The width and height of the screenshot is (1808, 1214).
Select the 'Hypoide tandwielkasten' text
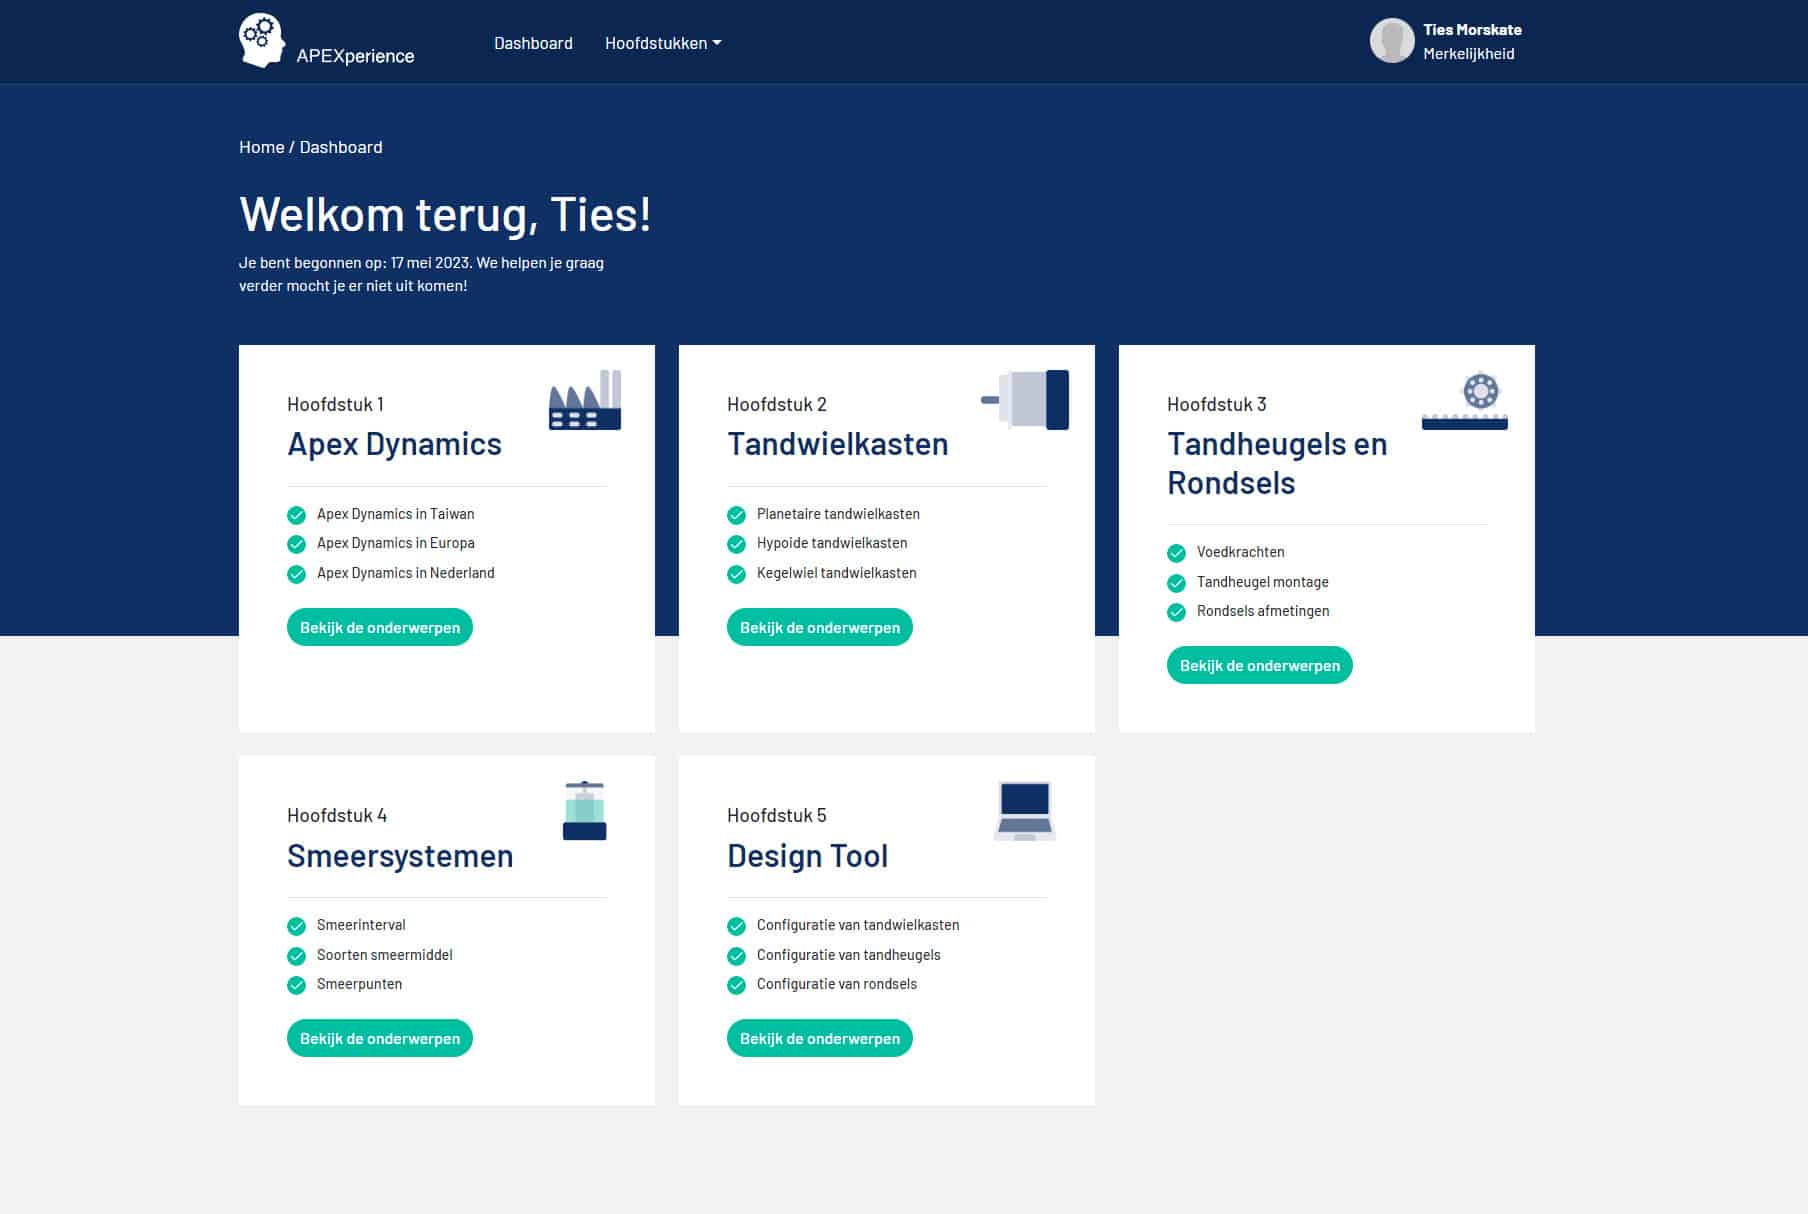click(x=832, y=543)
